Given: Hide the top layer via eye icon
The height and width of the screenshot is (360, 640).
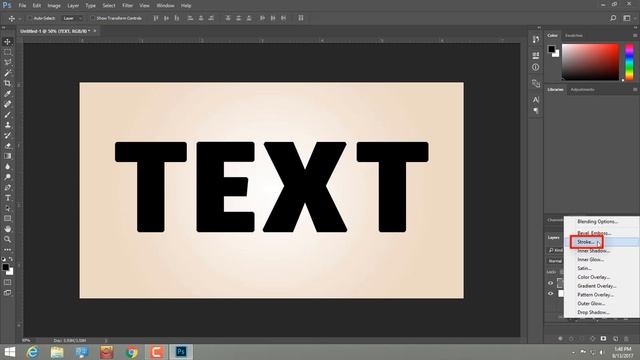Looking at the screenshot, I should click(x=550, y=283).
